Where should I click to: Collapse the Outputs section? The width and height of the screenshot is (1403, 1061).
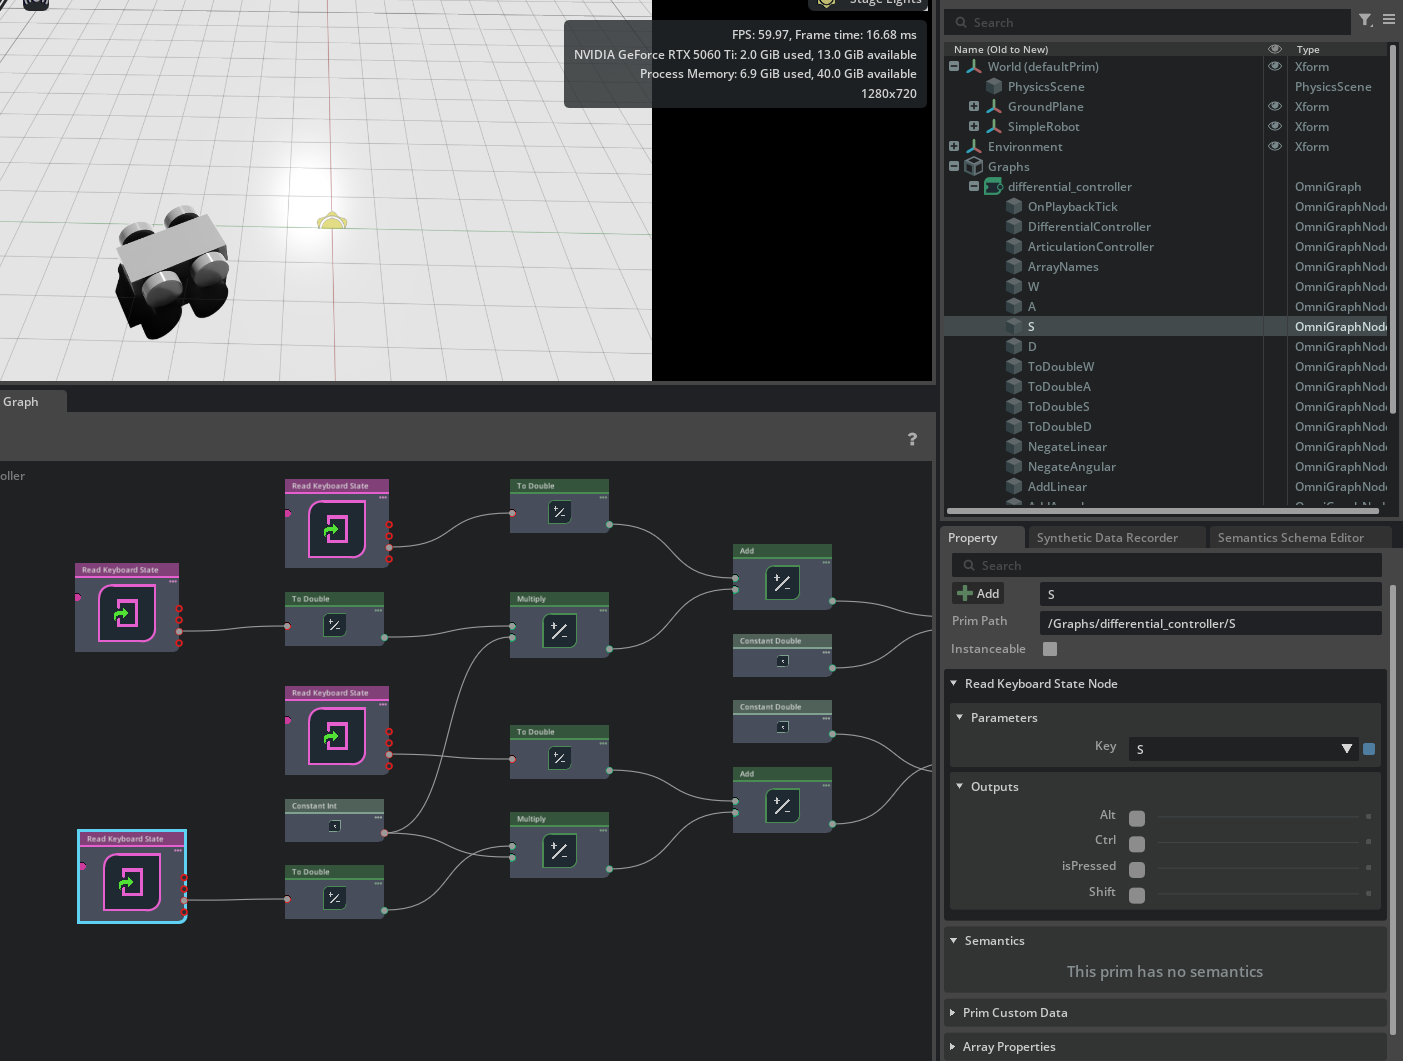(x=960, y=787)
